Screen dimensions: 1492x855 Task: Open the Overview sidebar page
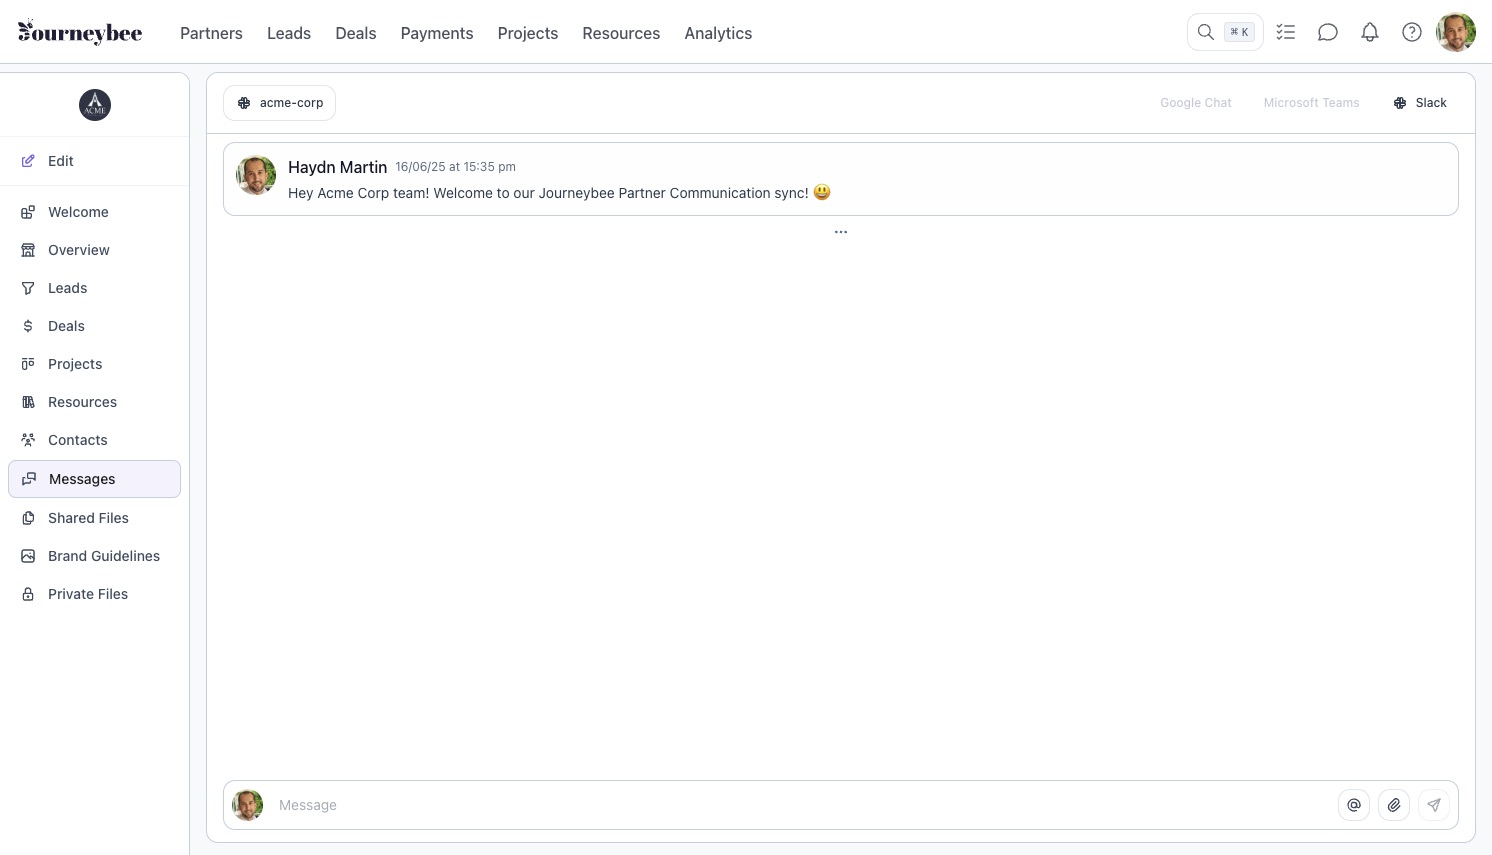tap(94, 250)
